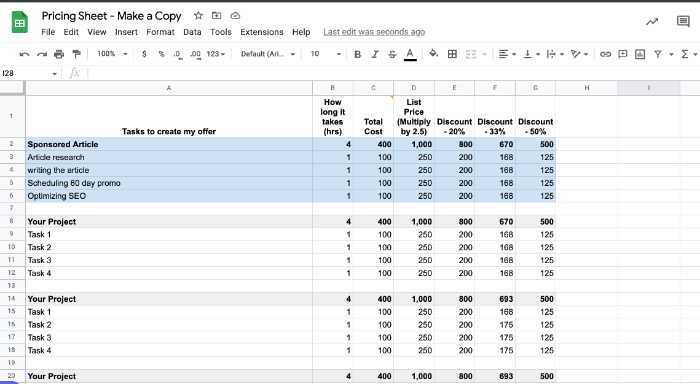This screenshot has height=384, width=700.
Task: Open the comment history icon
Action: [x=683, y=21]
